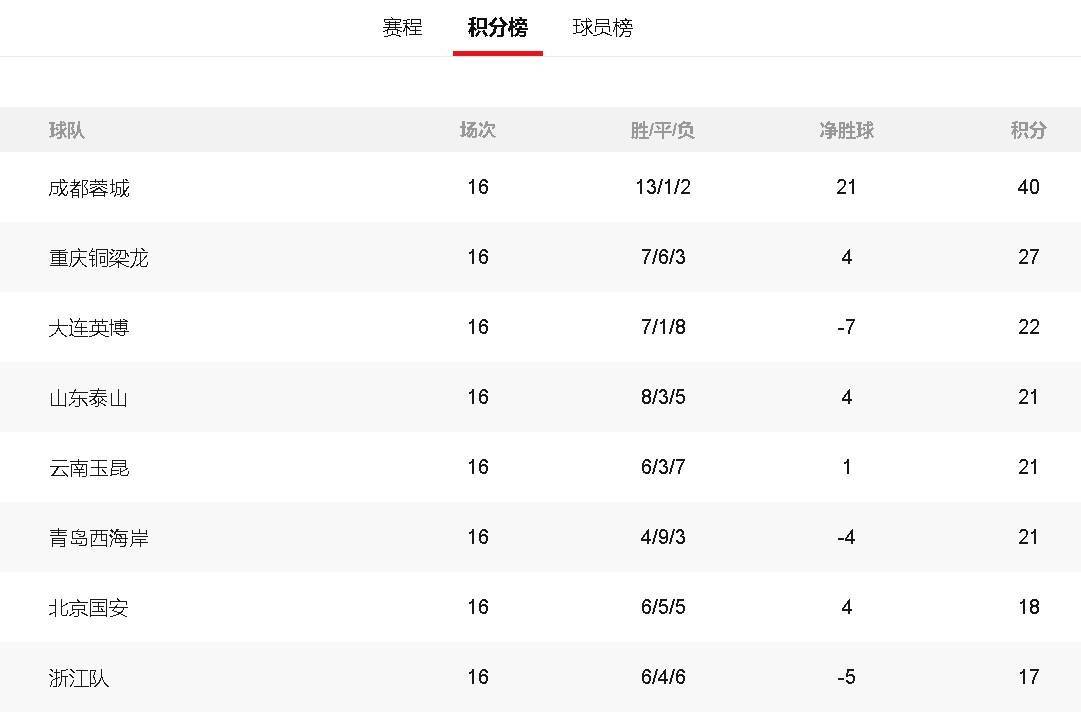Screen dimensions: 1081x720
Task: Click 浙江队's points value 17
Action: (1029, 677)
